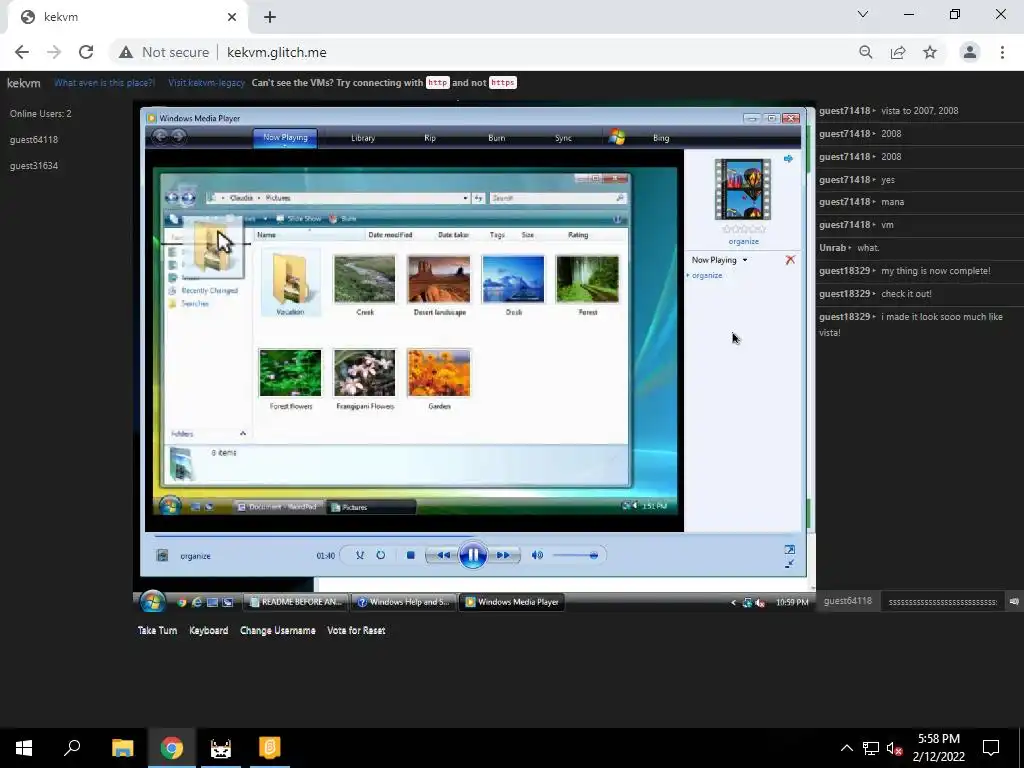Open the VM's Vista Start orb

[153, 601]
